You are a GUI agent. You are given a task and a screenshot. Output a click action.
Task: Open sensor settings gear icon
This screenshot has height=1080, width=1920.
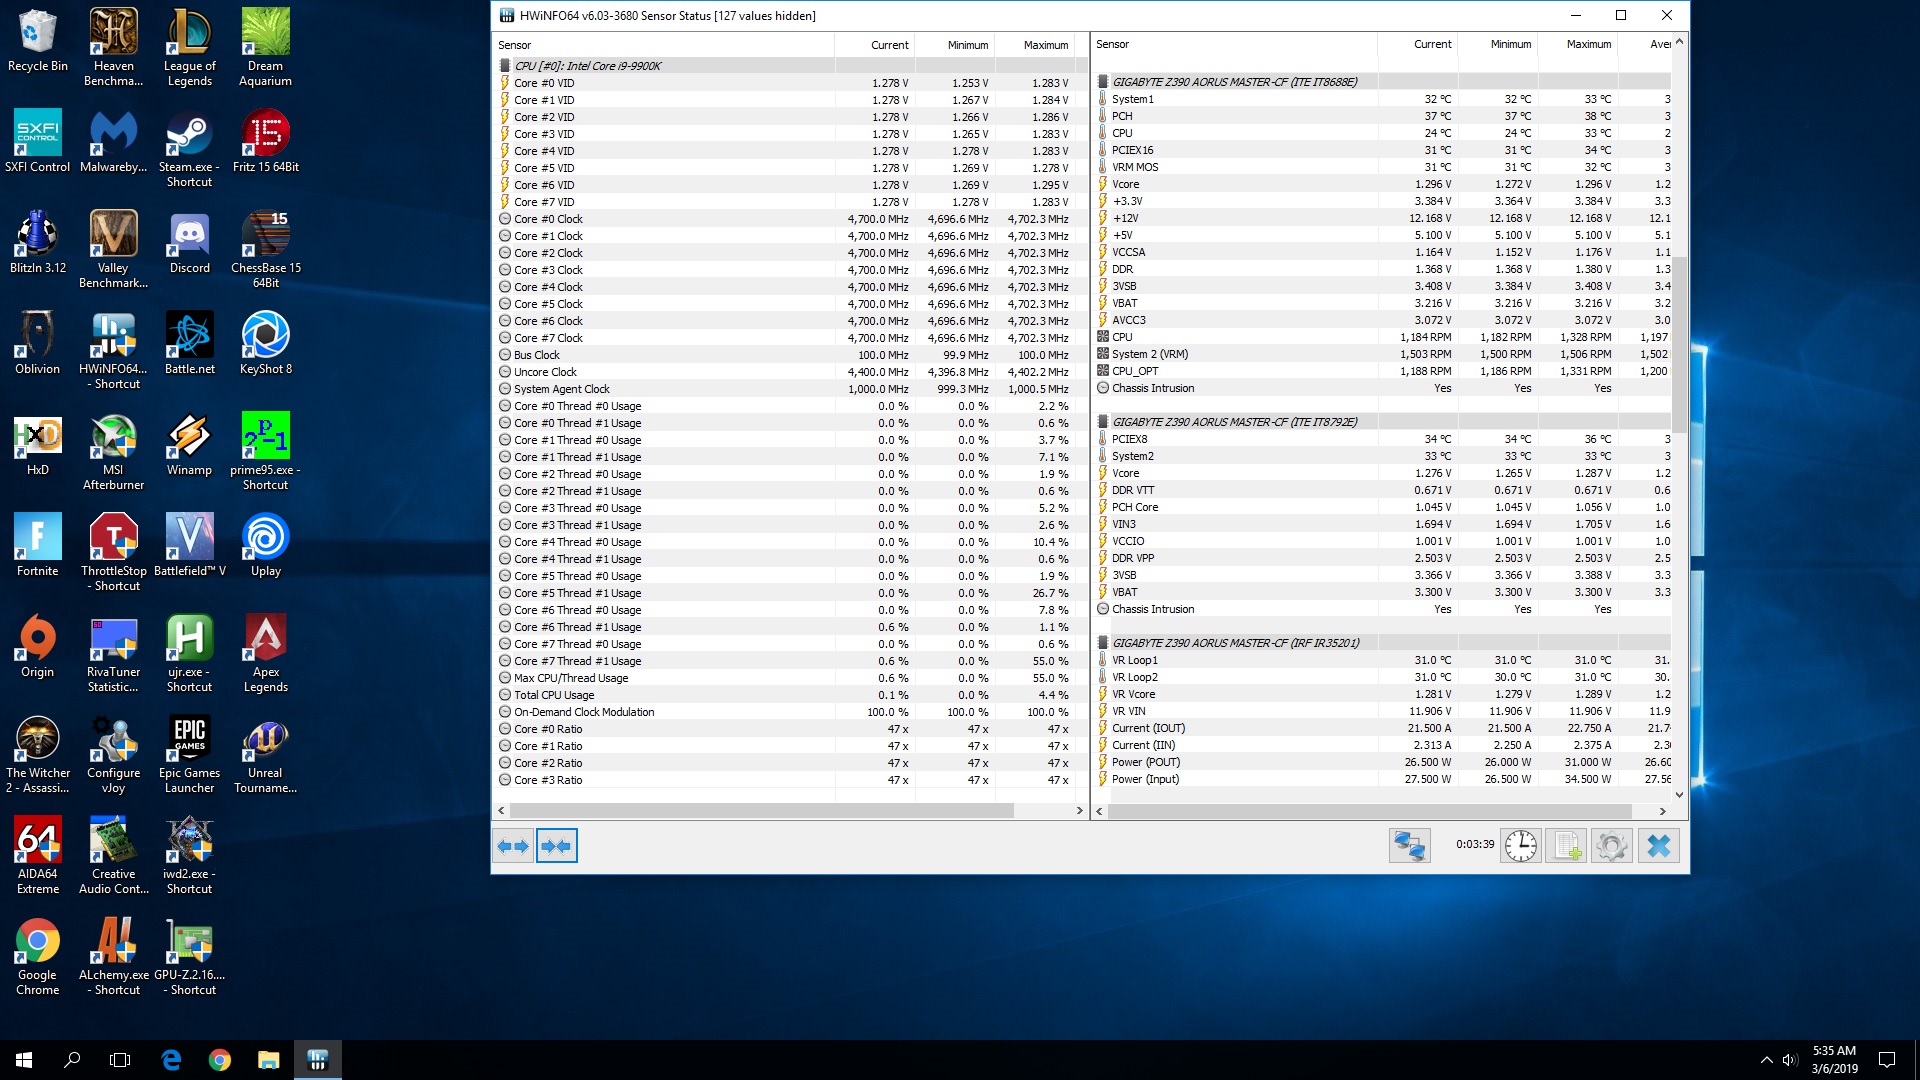coord(1612,846)
